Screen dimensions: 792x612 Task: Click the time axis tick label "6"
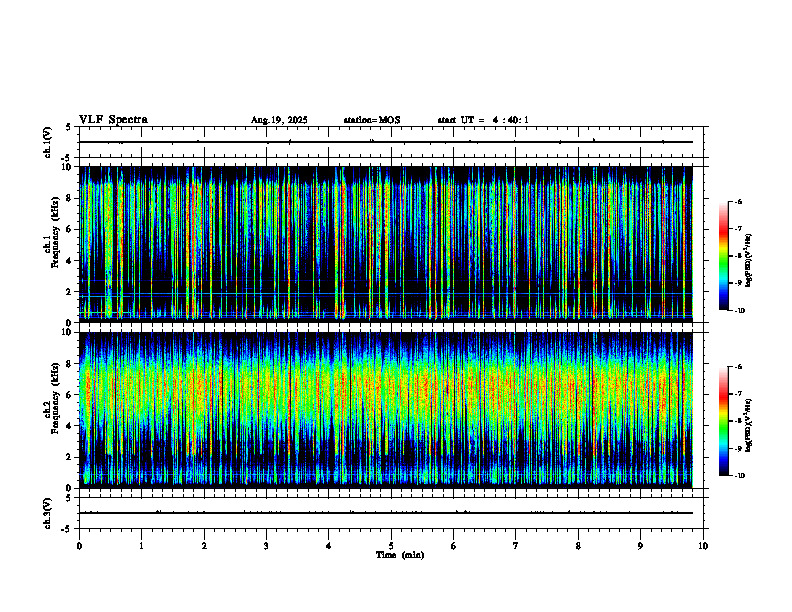pos(454,546)
